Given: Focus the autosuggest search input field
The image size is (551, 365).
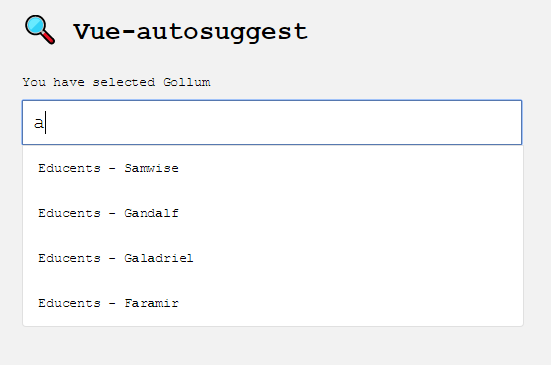Looking at the screenshot, I should click(x=272, y=122).
